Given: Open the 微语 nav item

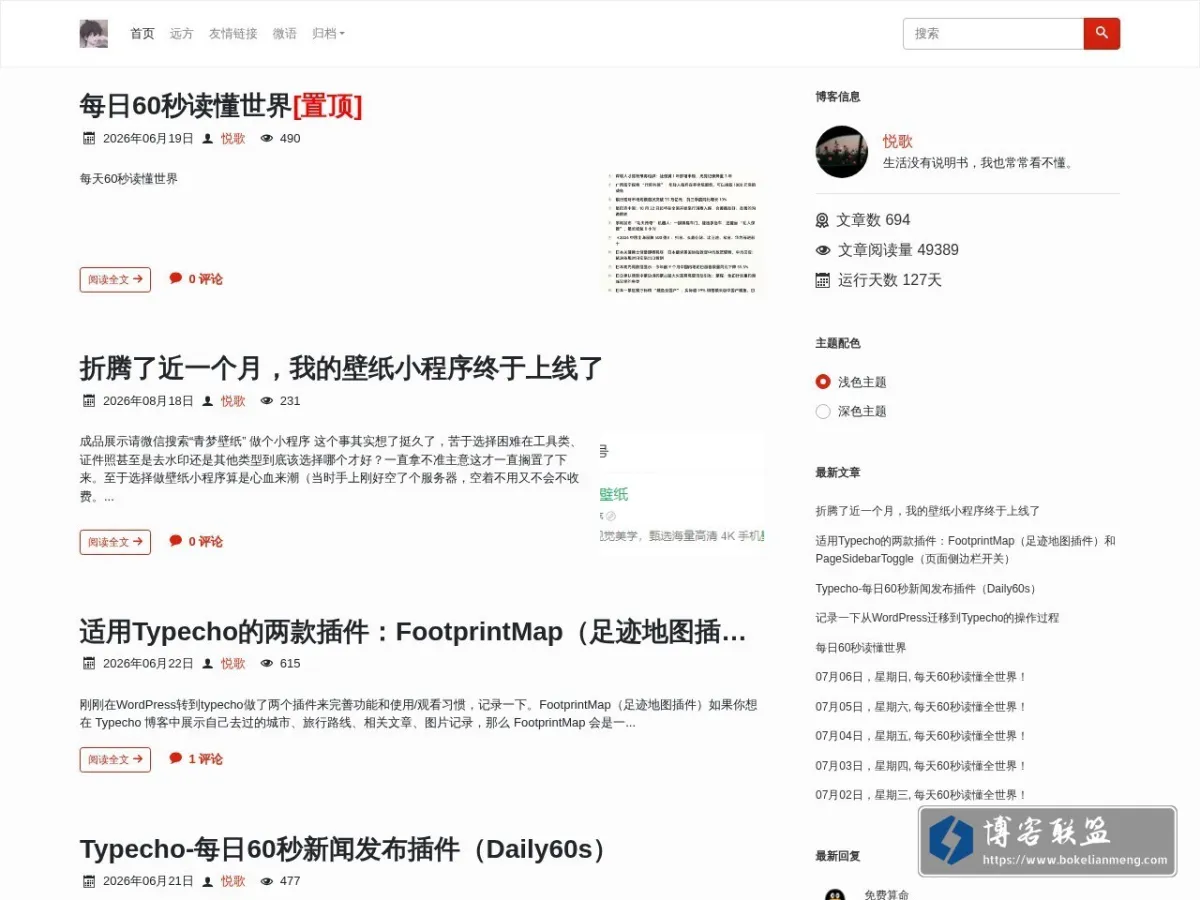Looking at the screenshot, I should (x=284, y=33).
